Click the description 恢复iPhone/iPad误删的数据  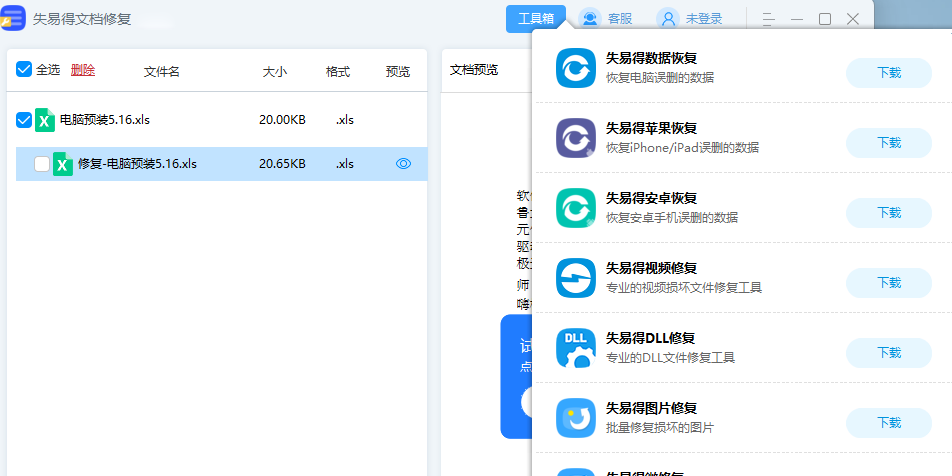682,148
